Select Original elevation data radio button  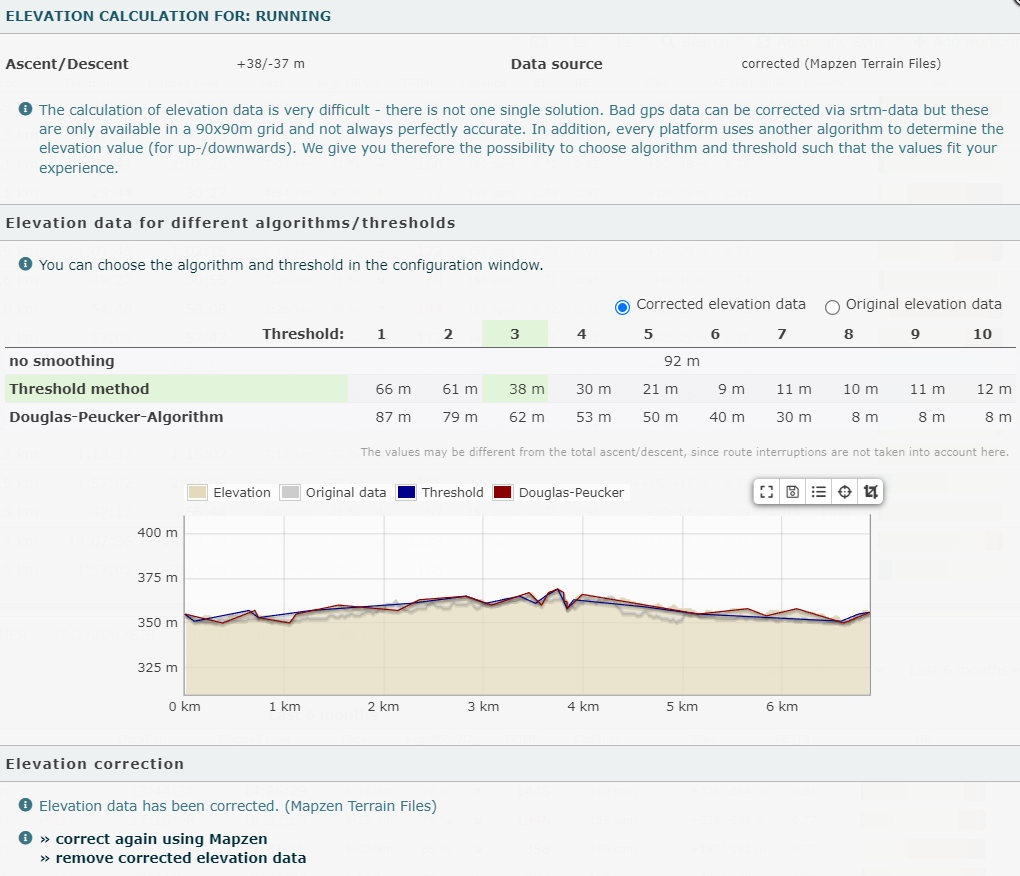[x=832, y=307]
